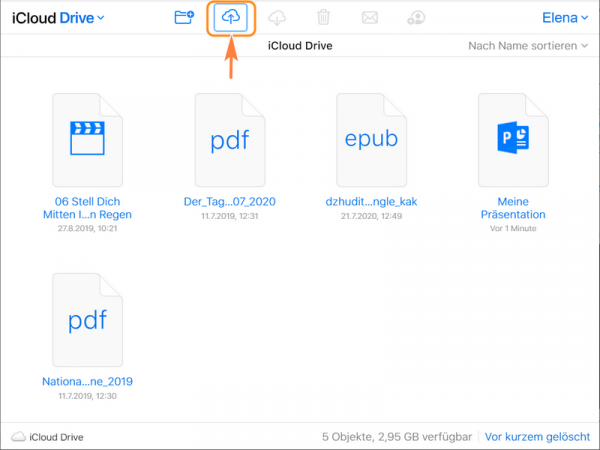
Task: Open the Elena account menu
Action: [x=565, y=18]
